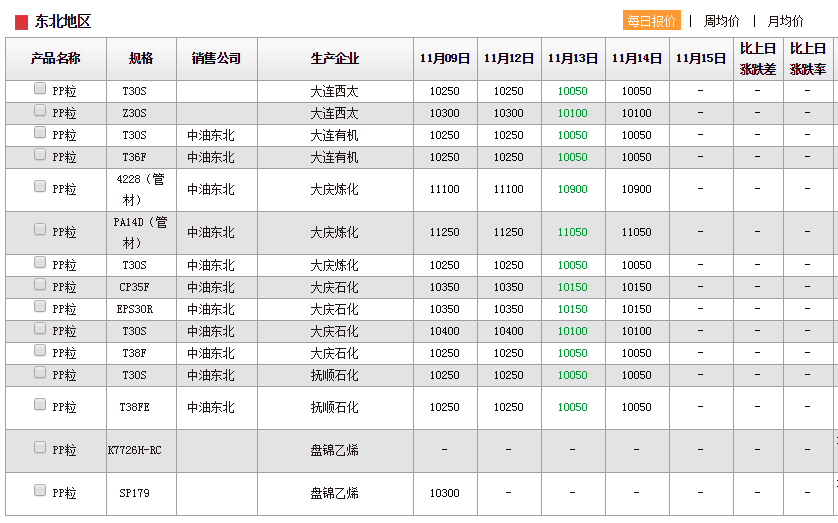Select the EPS30R row checkbox
This screenshot has height=523, width=838.
(40, 307)
